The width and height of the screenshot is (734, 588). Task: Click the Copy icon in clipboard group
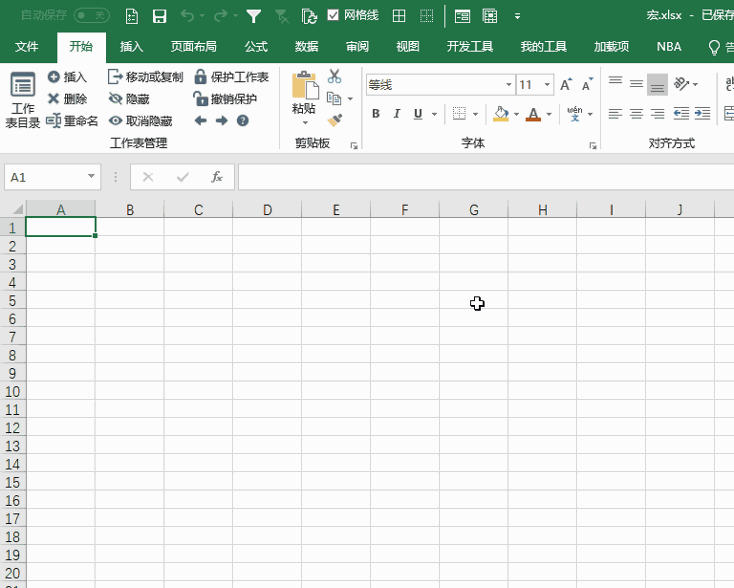pyautogui.click(x=334, y=98)
